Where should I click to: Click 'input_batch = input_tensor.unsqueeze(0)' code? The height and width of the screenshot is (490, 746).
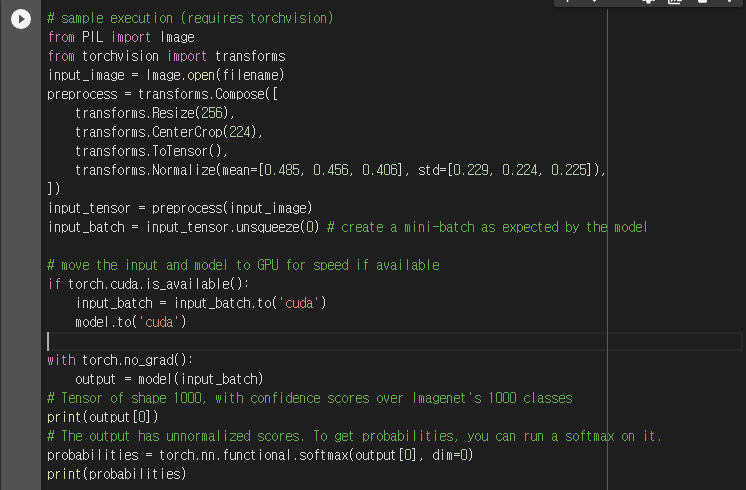[184, 227]
